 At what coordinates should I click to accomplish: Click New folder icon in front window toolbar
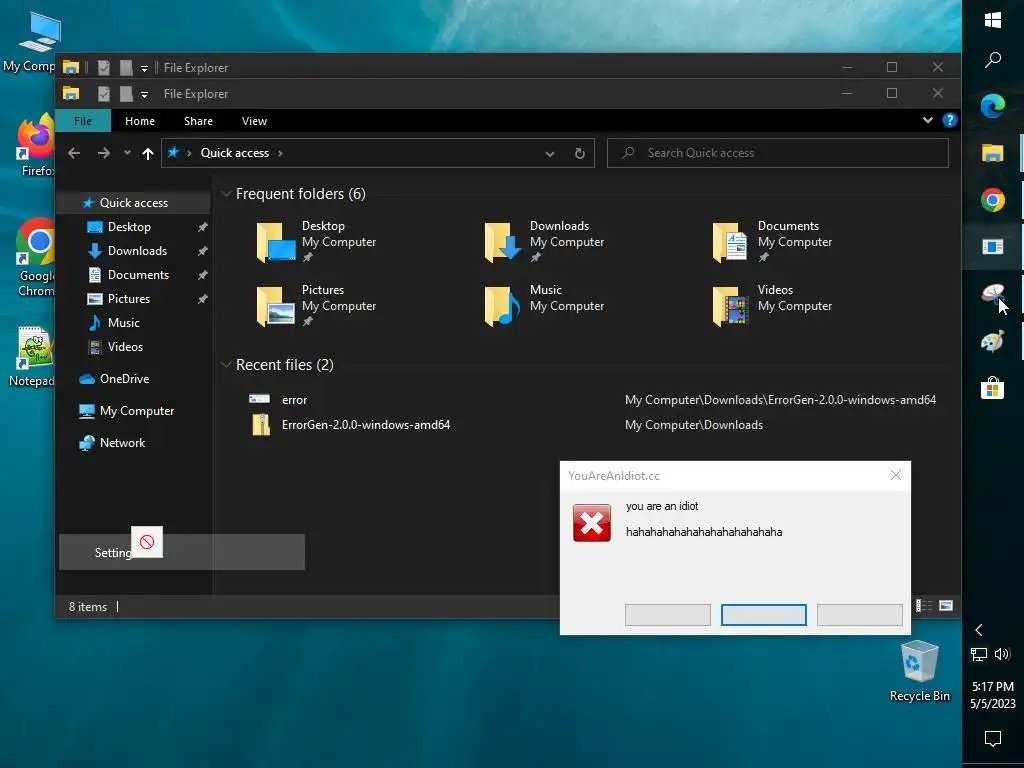click(x=126, y=94)
